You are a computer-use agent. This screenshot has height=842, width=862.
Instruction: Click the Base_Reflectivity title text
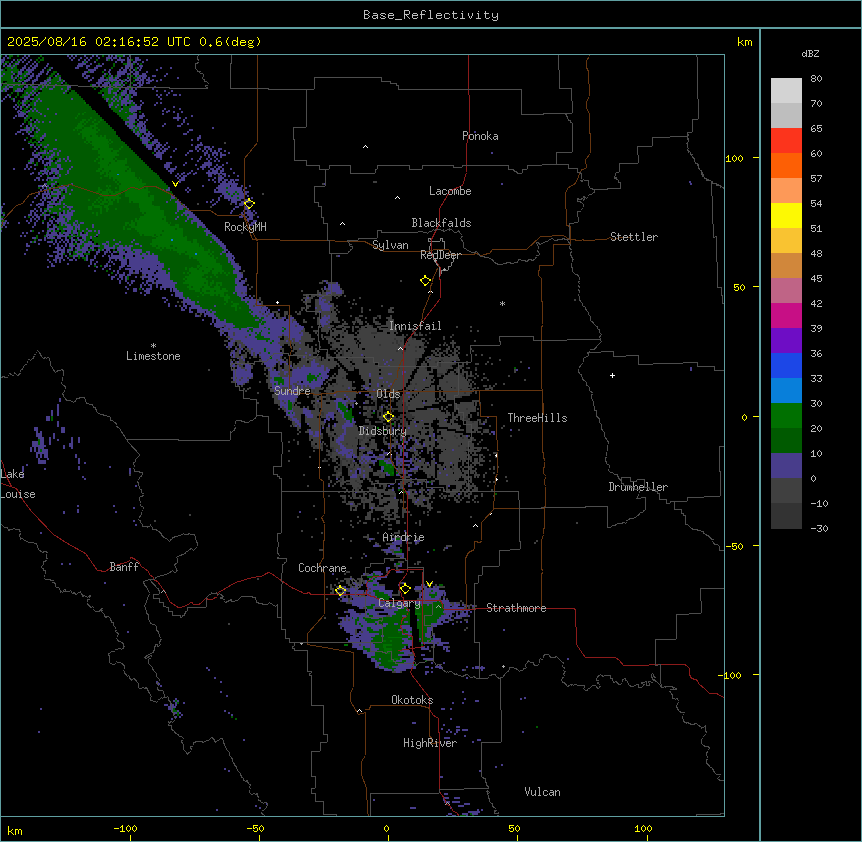tap(431, 15)
